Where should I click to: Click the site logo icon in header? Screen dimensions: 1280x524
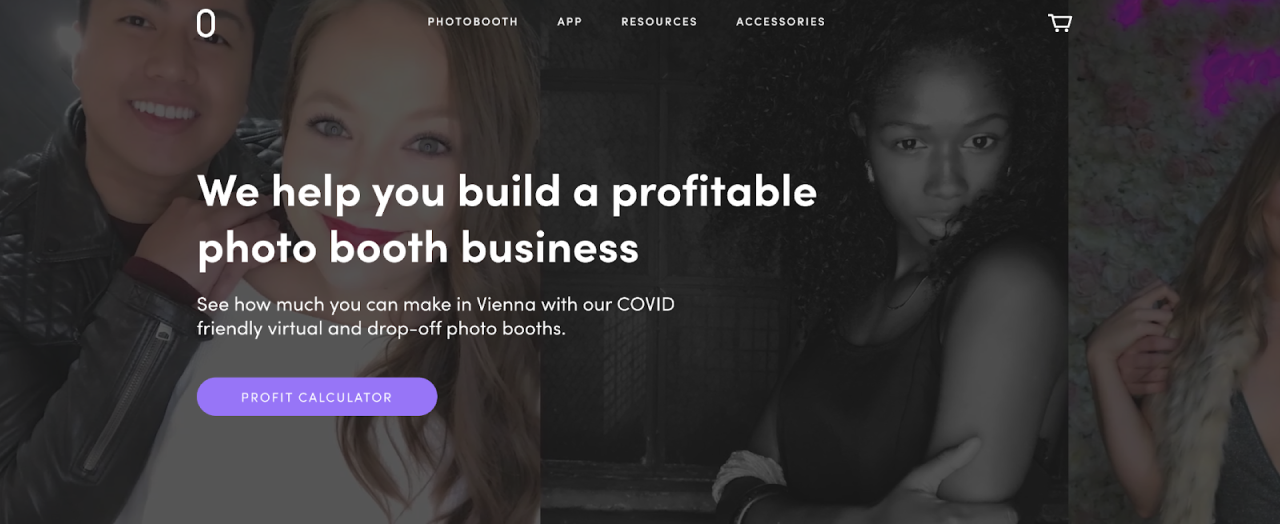(x=206, y=23)
